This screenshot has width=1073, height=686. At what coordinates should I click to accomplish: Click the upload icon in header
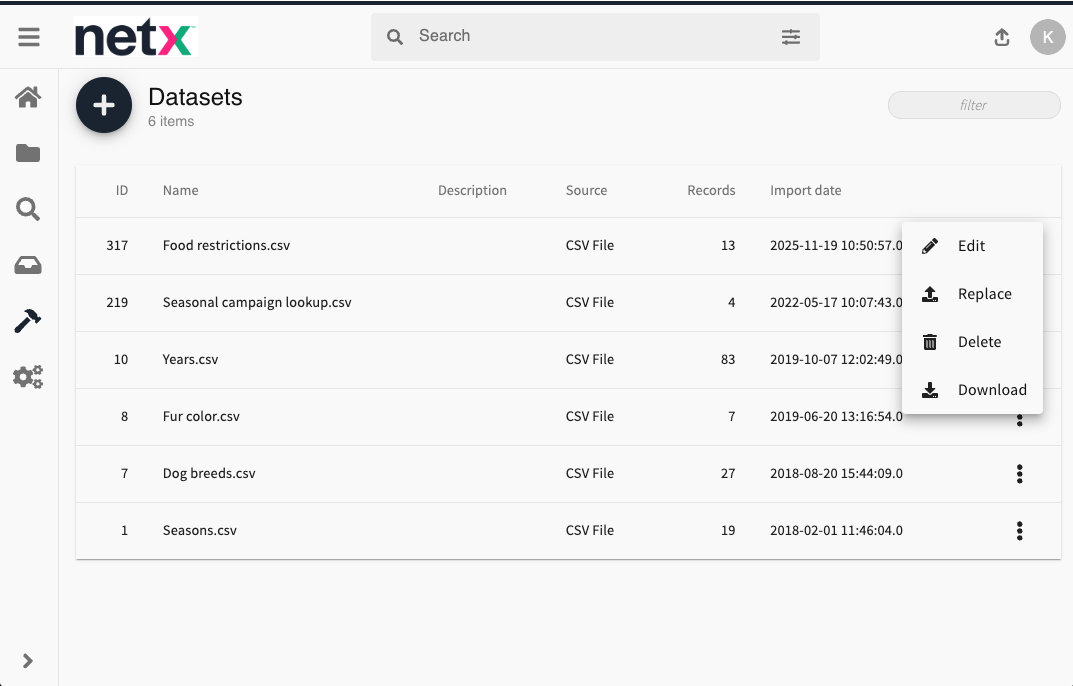tap(1002, 37)
